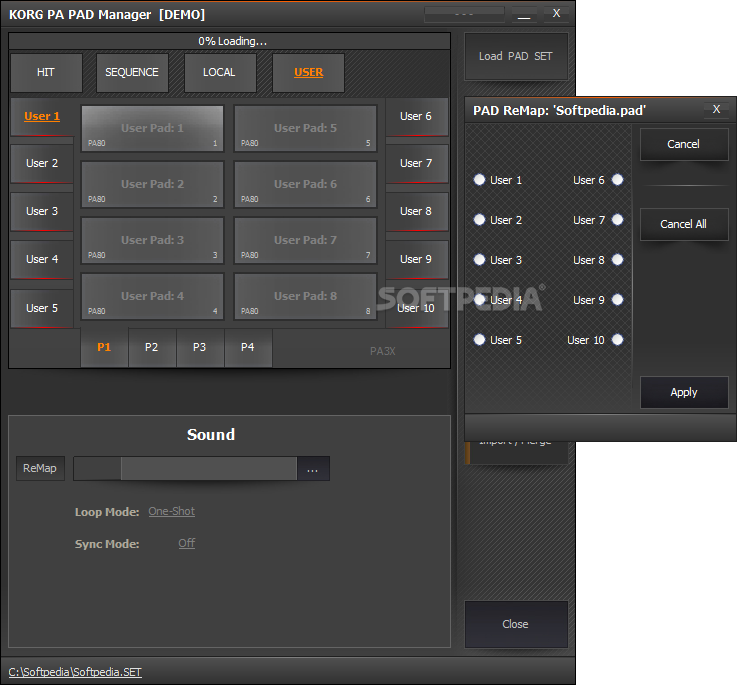Open the SEQUENCE pad category tab
The image size is (737, 685).
(x=132, y=72)
